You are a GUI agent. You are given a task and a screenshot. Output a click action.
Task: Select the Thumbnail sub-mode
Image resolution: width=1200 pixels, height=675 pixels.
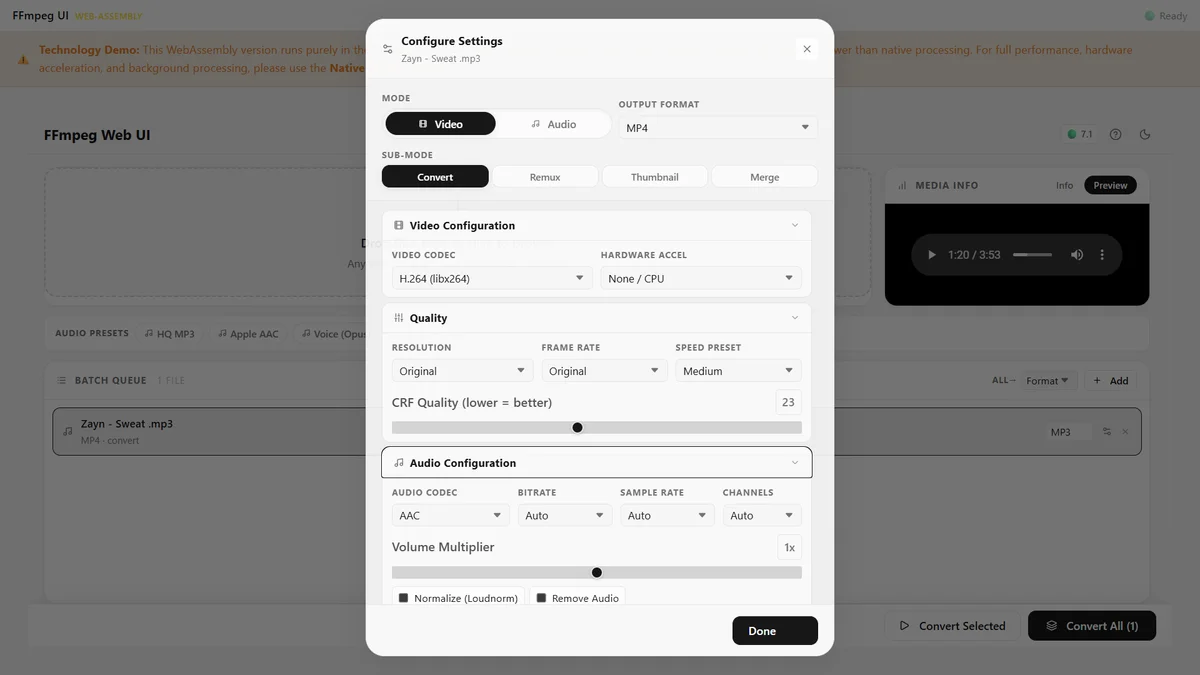coord(655,177)
